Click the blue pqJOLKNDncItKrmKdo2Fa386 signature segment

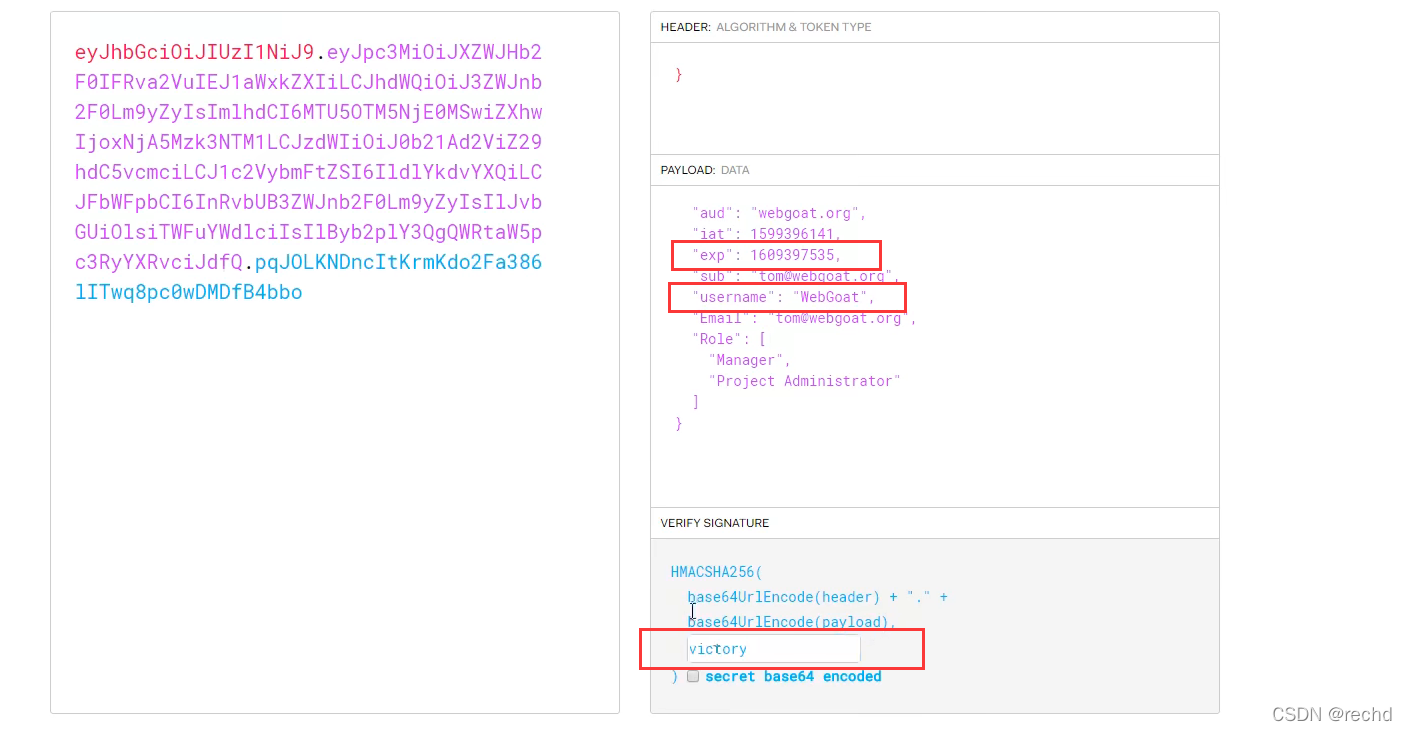tap(398, 262)
